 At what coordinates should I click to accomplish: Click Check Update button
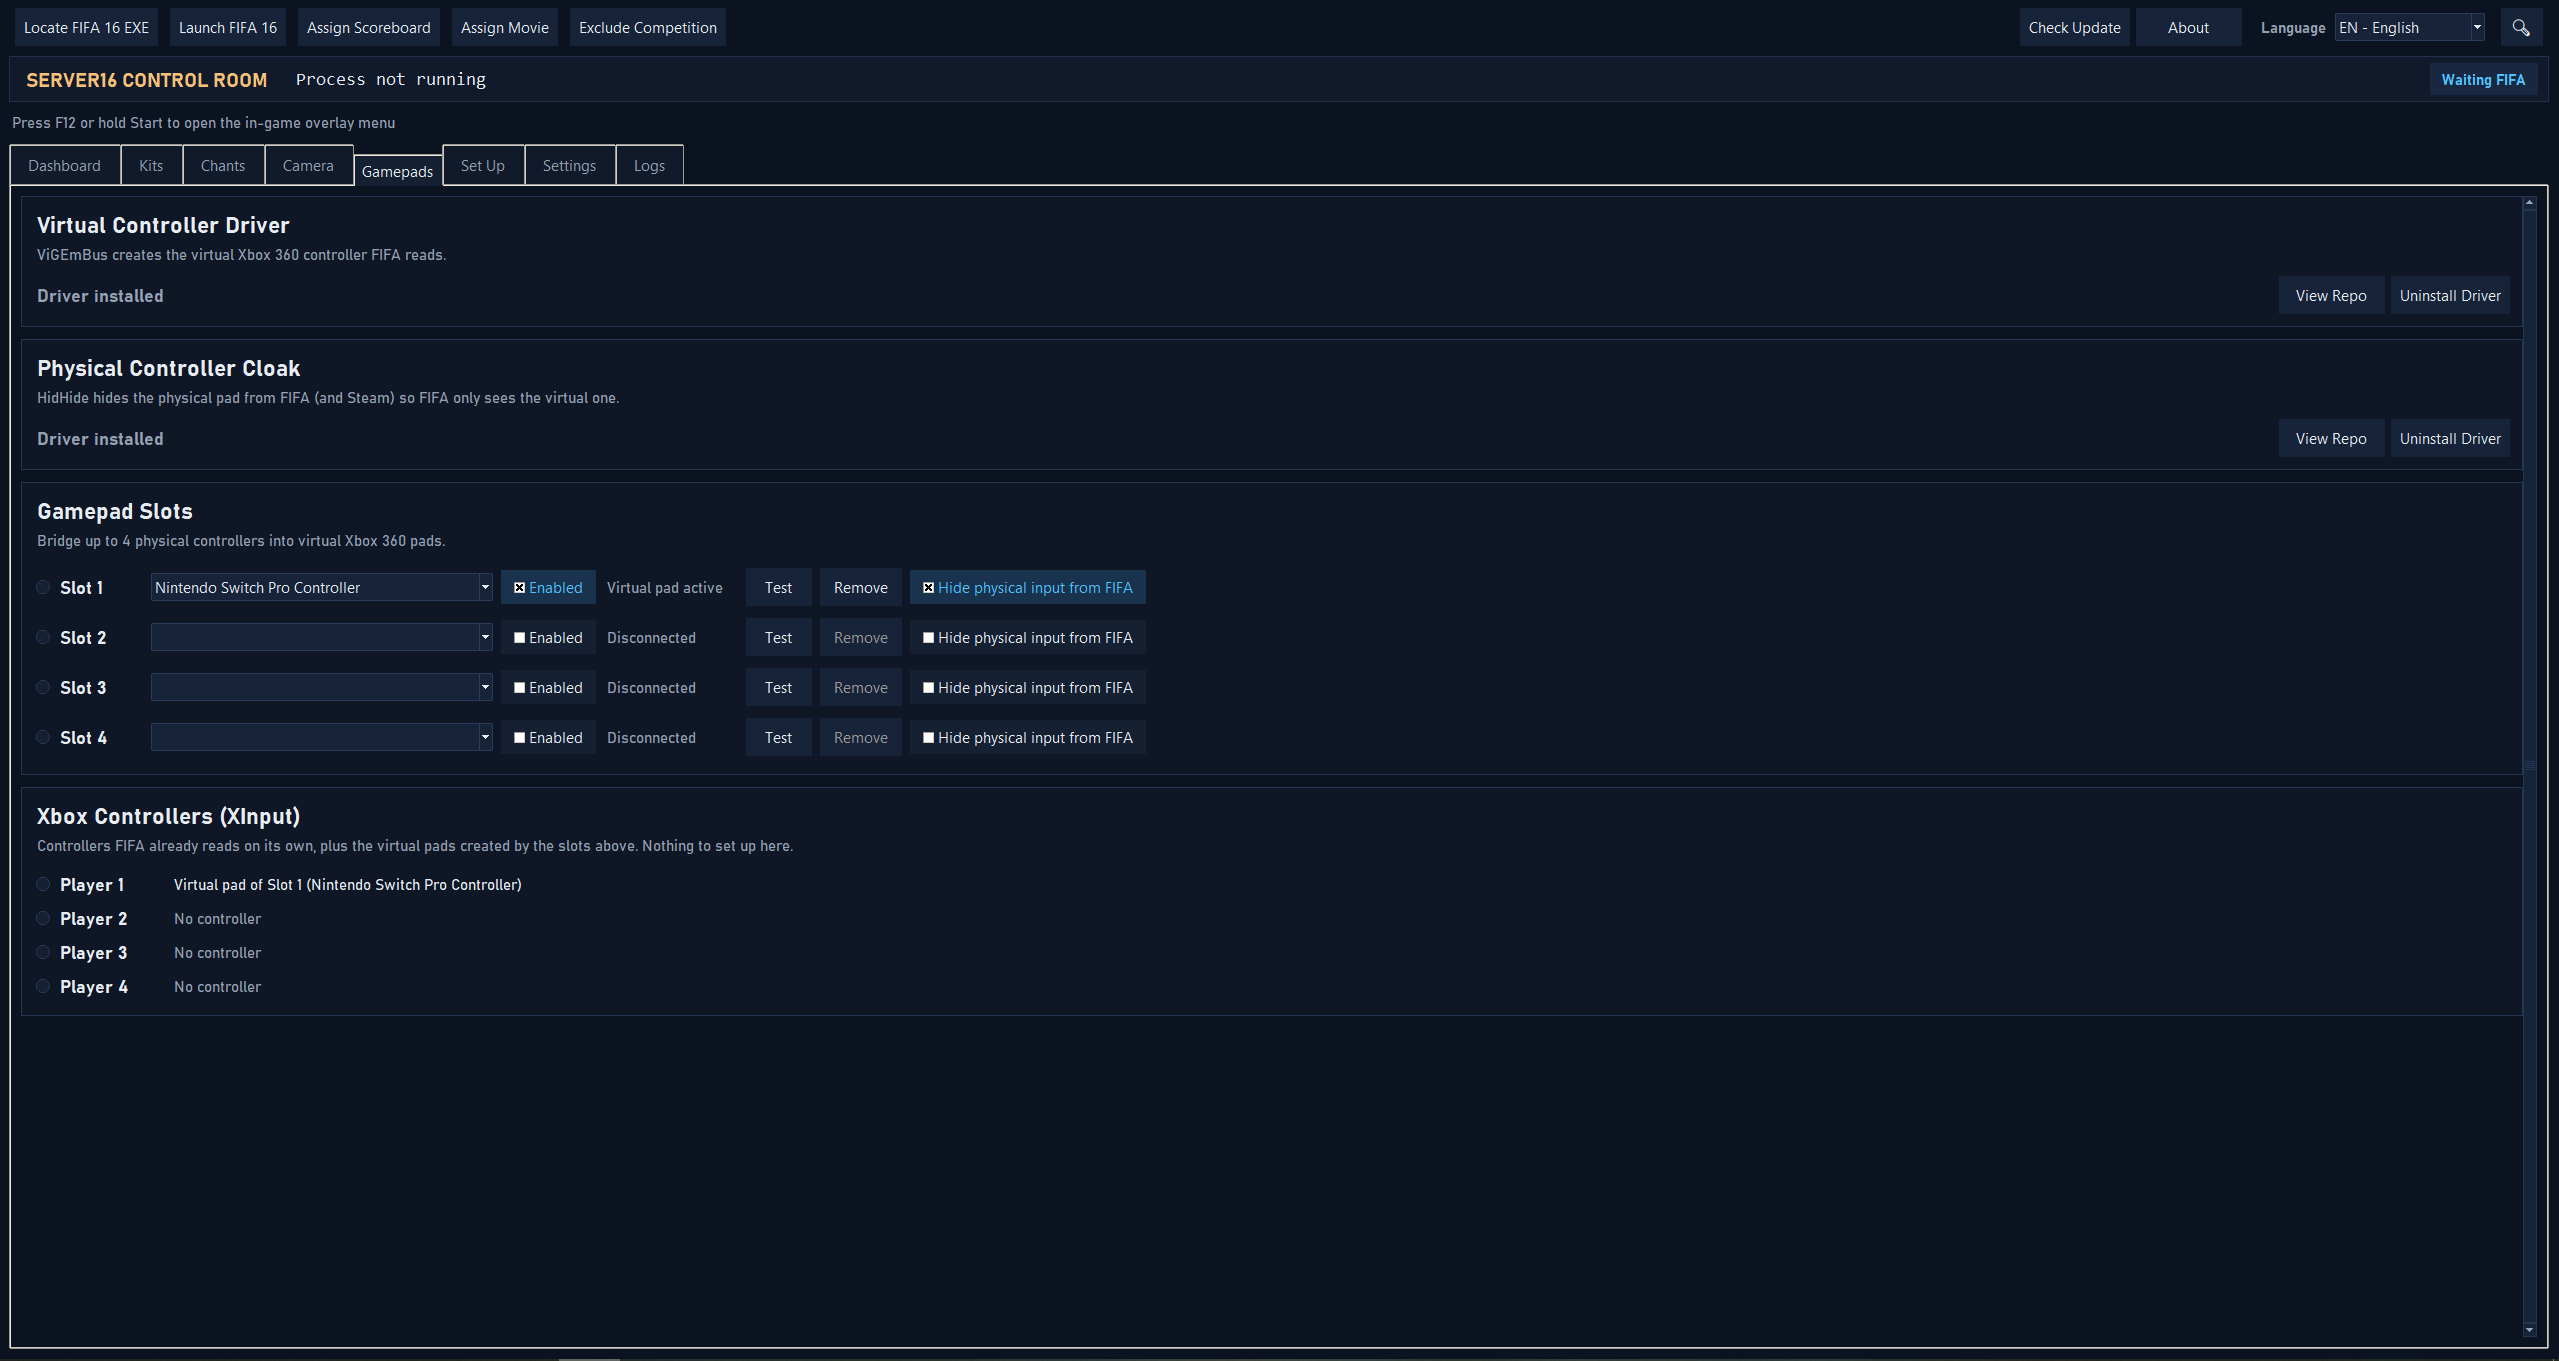[2074, 28]
